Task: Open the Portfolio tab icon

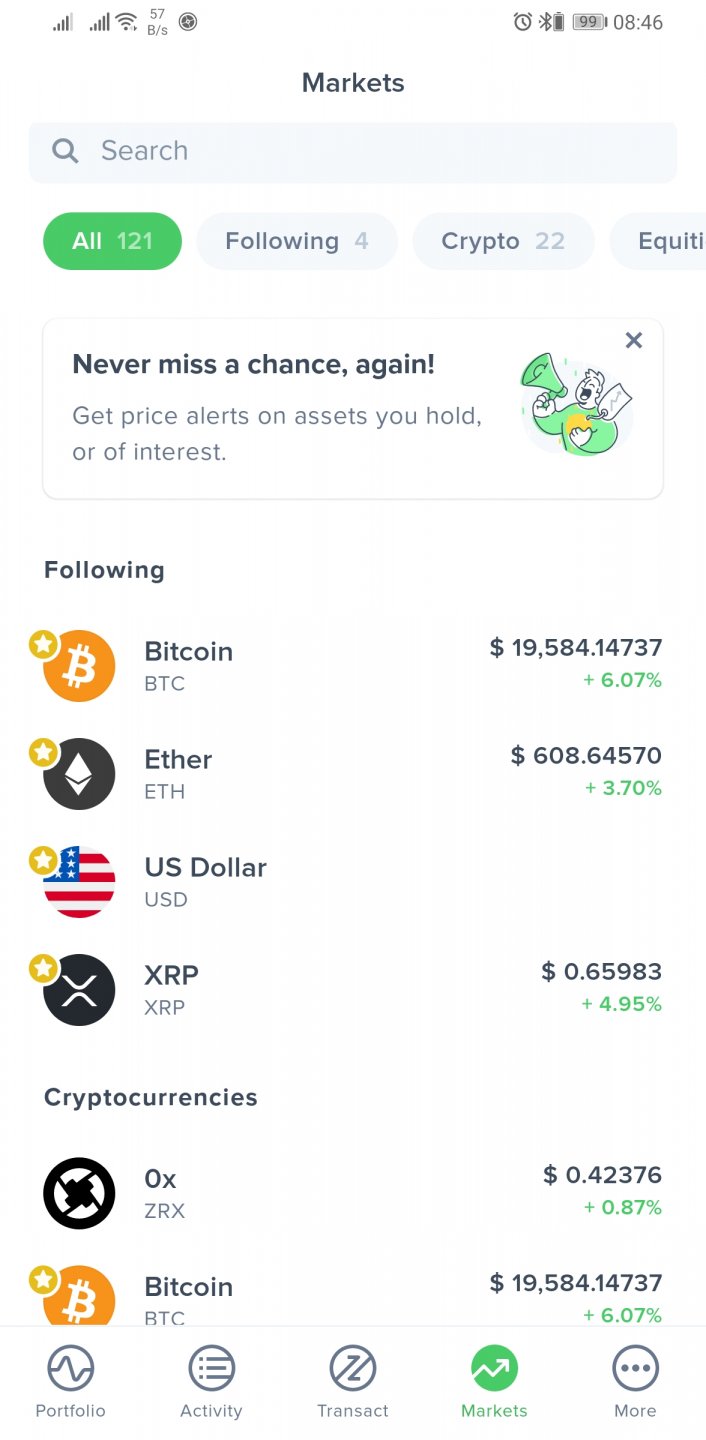Action: [x=70, y=1368]
